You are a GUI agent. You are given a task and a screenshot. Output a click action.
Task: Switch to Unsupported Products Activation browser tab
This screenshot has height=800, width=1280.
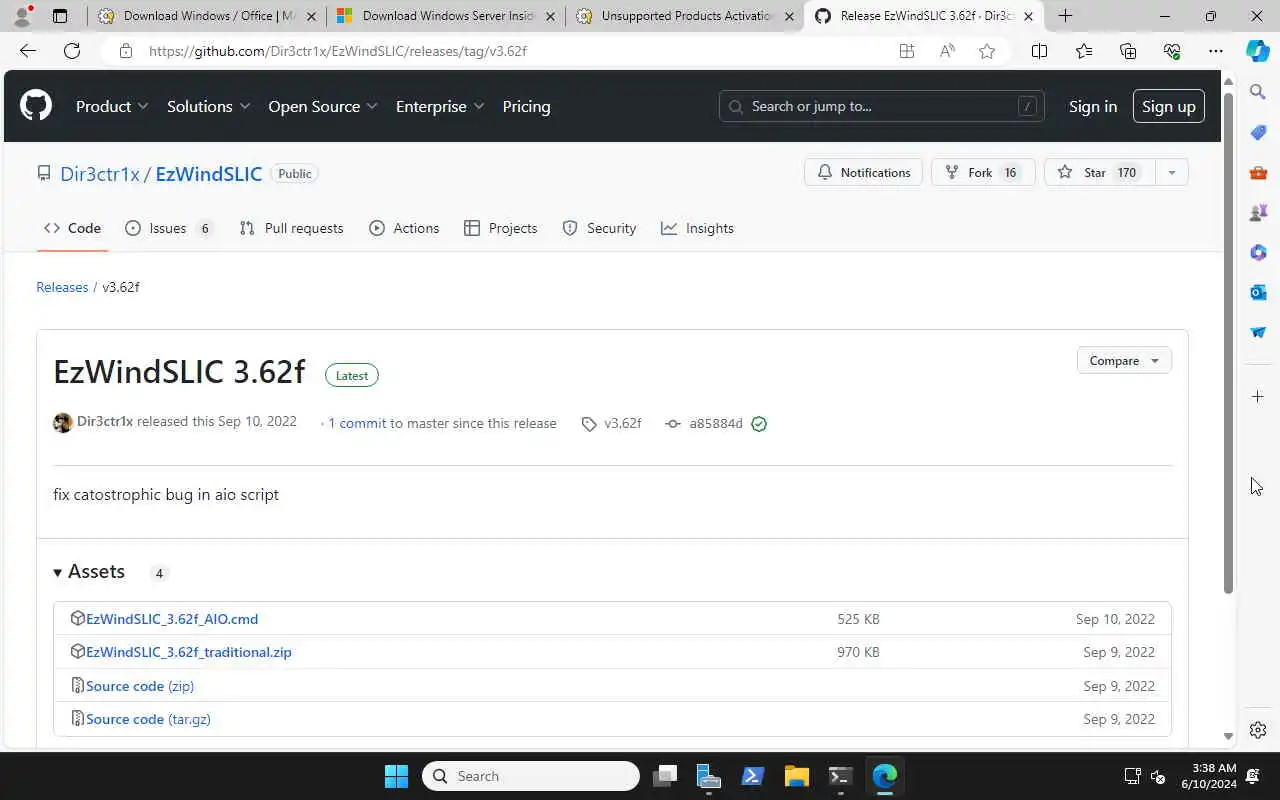pos(685,16)
